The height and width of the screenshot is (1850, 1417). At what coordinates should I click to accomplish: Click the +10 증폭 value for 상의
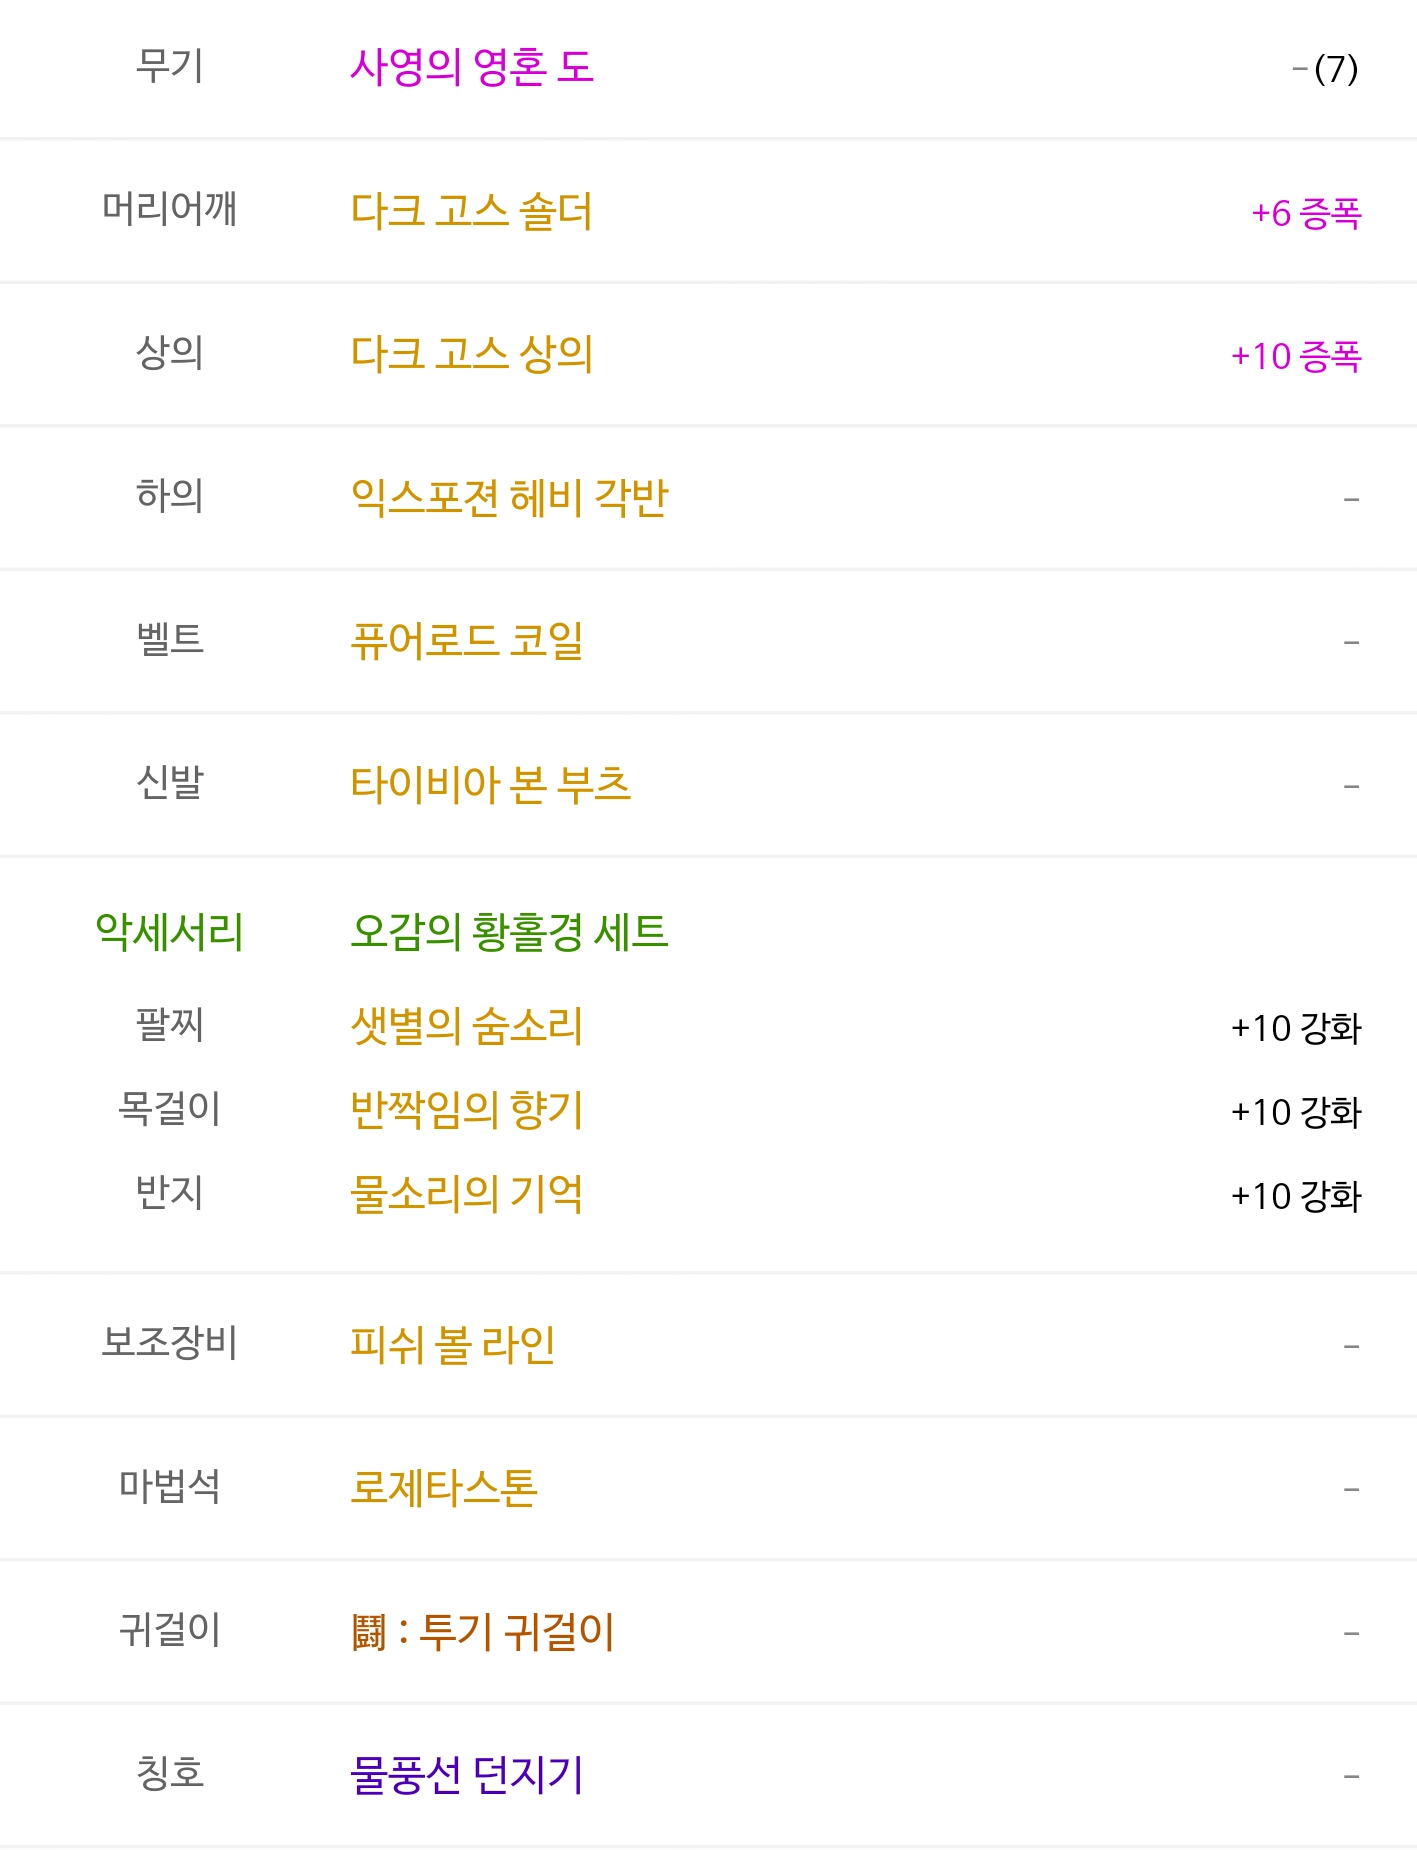coord(1296,356)
